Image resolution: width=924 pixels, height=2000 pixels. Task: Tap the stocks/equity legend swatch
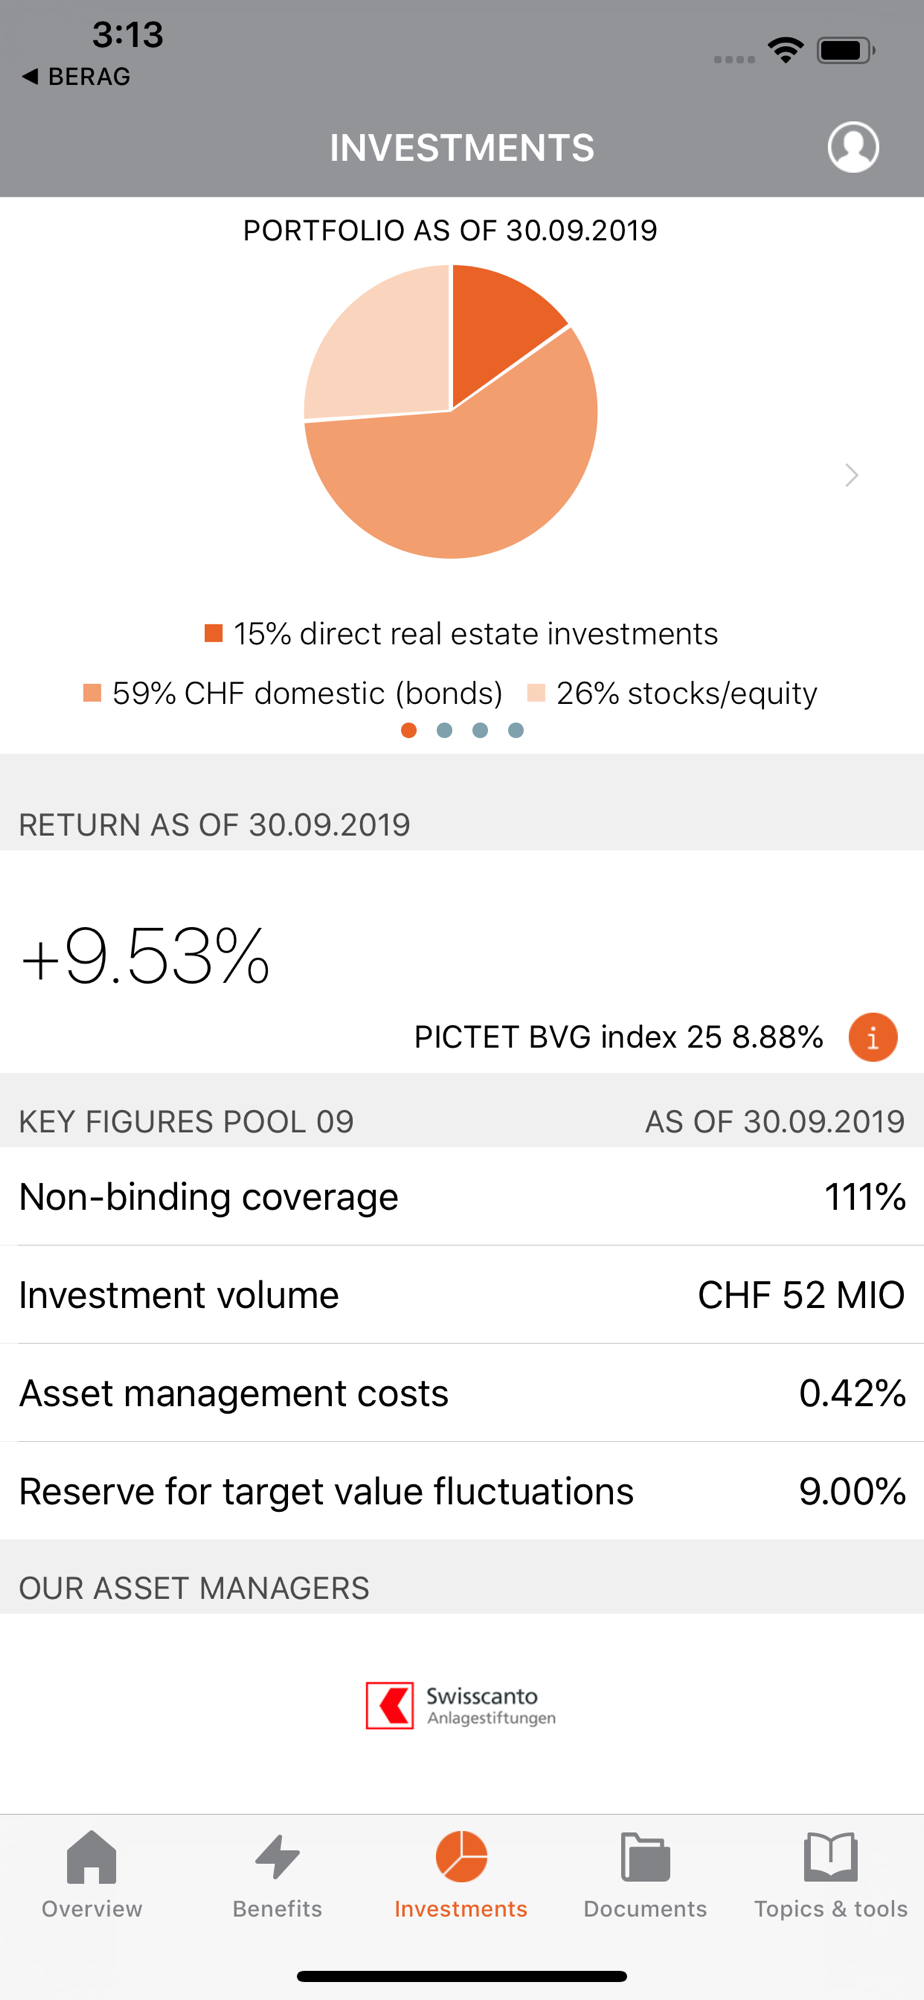[x=536, y=693]
